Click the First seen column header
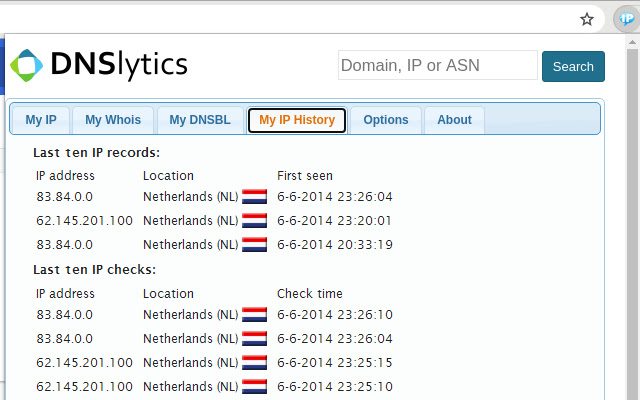640x400 pixels. pos(305,176)
